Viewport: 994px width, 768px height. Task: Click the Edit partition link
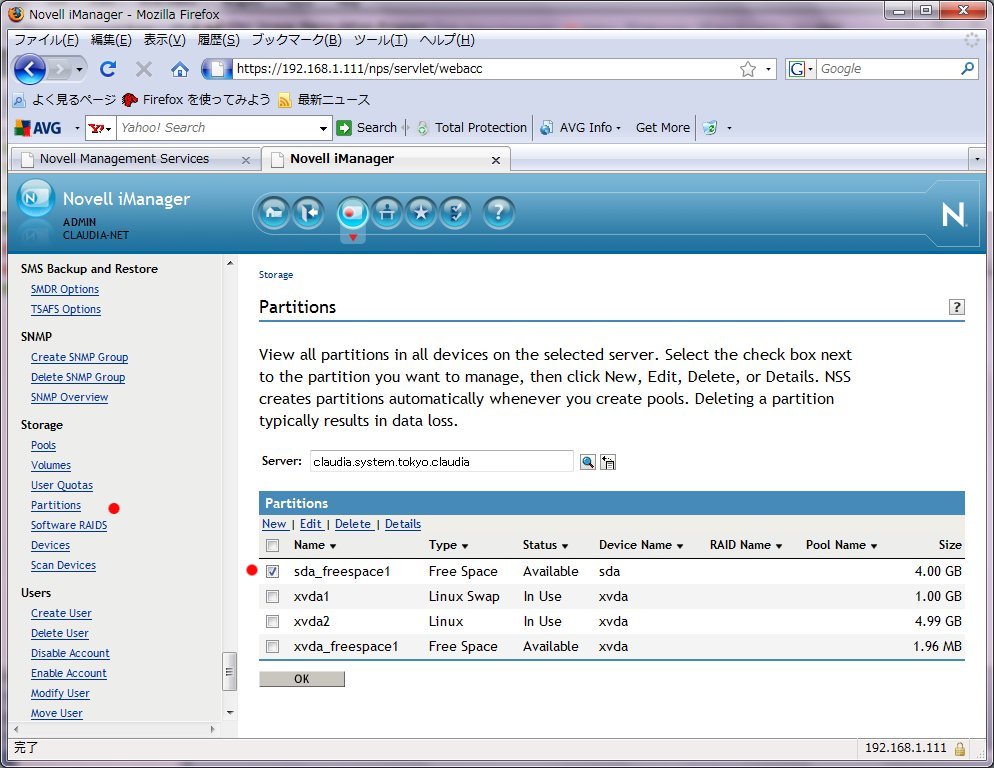coord(311,524)
